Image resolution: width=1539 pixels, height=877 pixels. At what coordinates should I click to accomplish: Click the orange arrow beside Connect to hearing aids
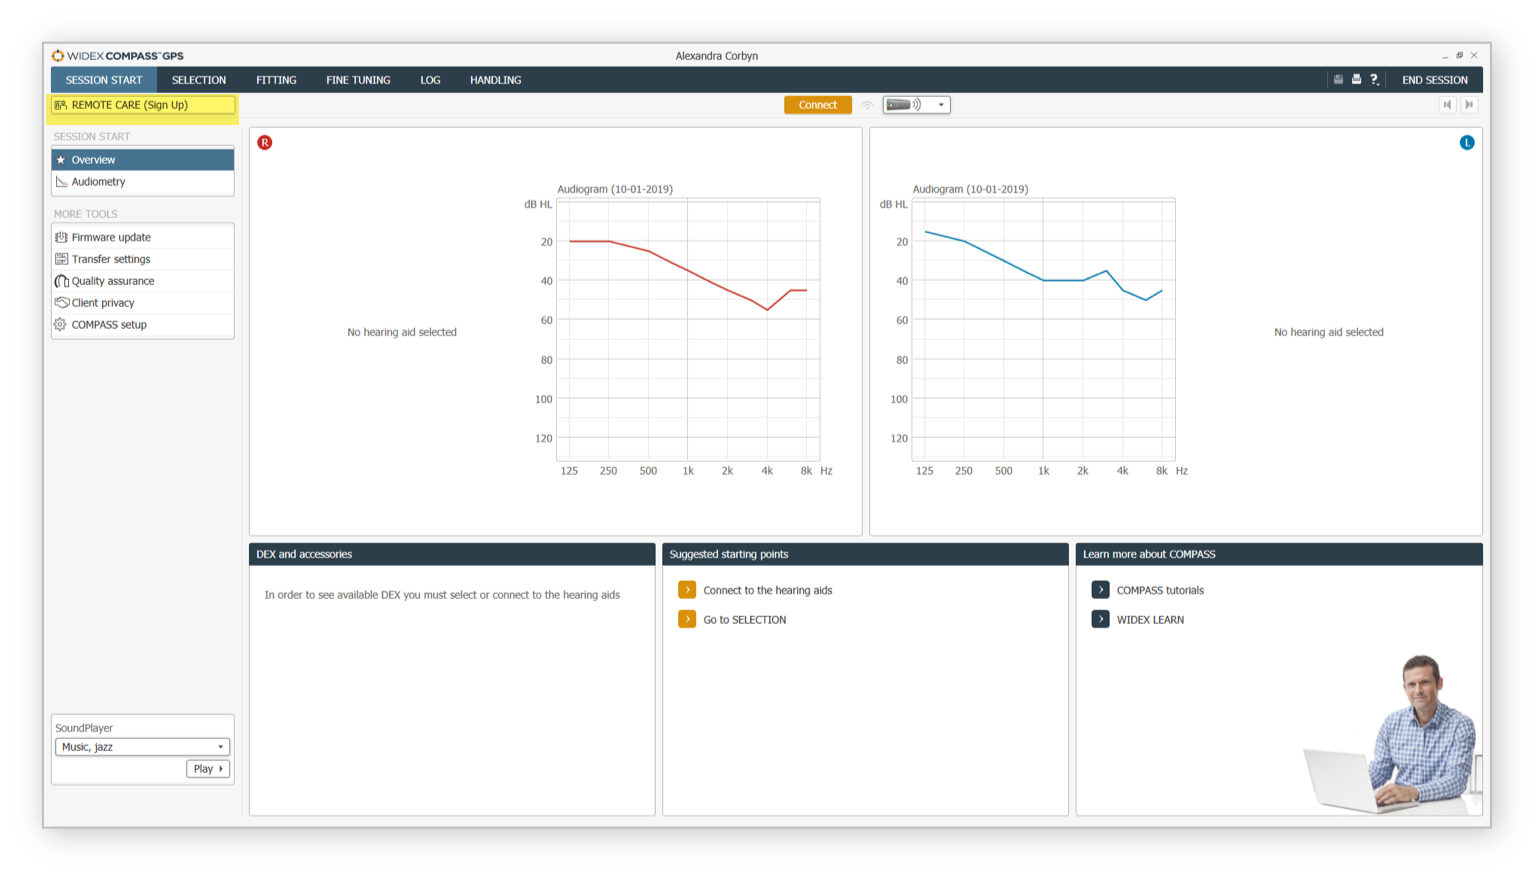687,590
